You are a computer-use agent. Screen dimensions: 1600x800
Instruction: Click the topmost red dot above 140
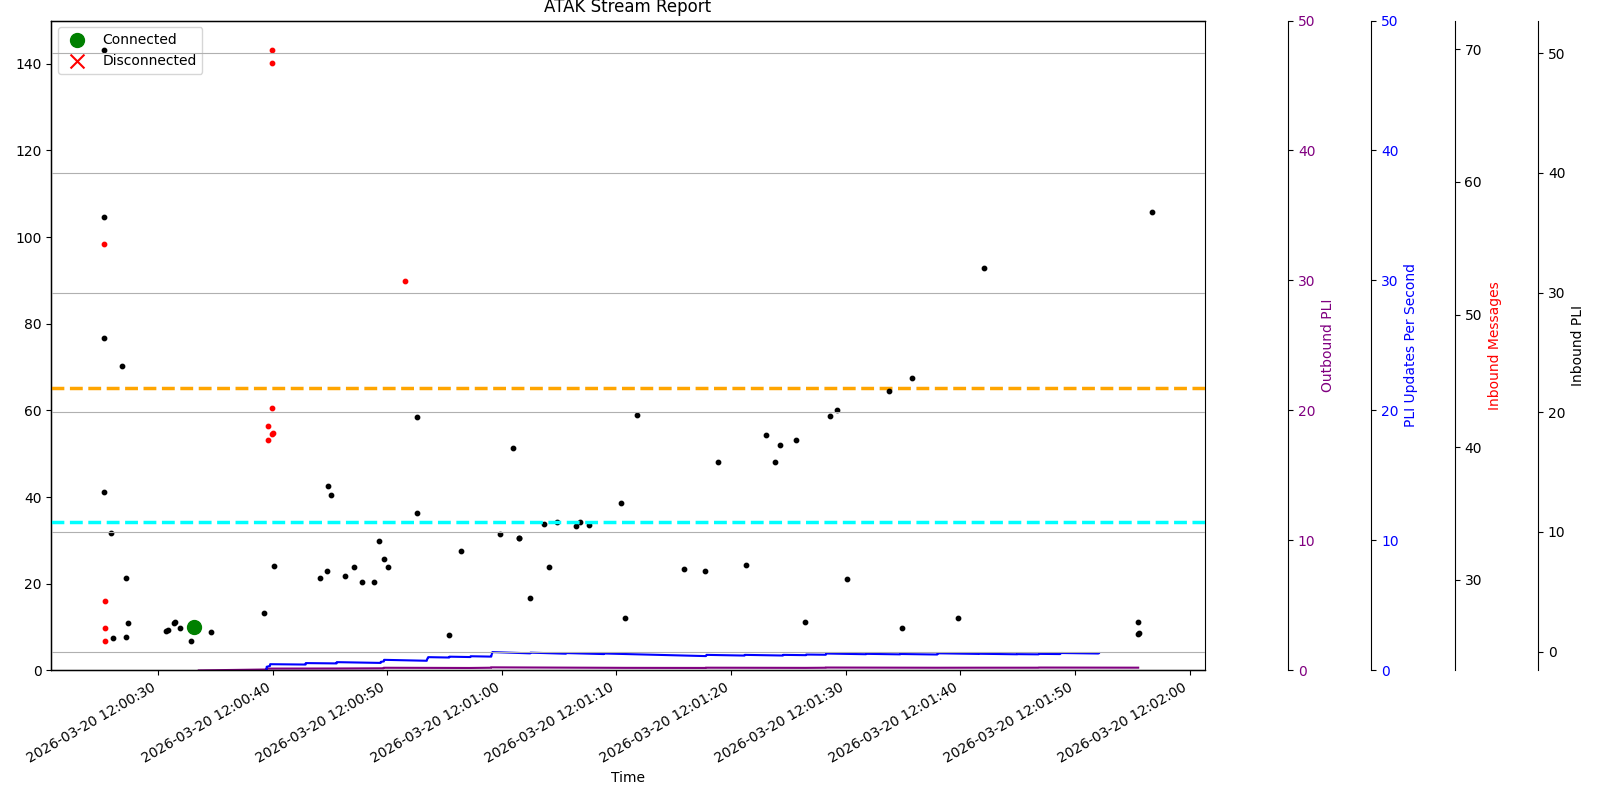coord(272,50)
